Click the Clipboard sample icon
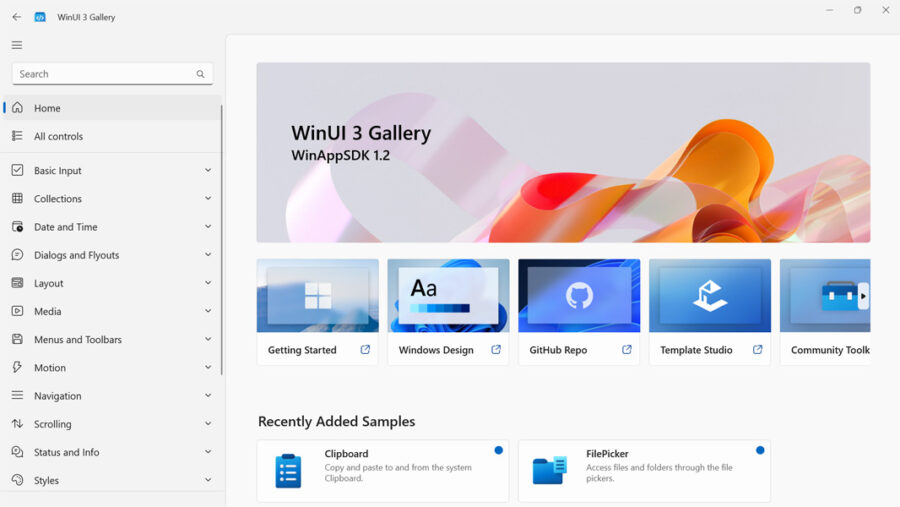The height and width of the screenshot is (507, 900). pos(288,470)
